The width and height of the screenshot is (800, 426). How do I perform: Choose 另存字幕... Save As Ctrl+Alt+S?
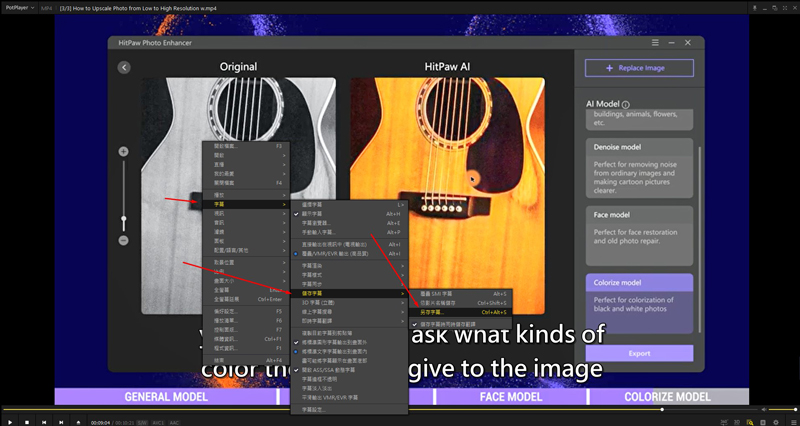tap(460, 312)
